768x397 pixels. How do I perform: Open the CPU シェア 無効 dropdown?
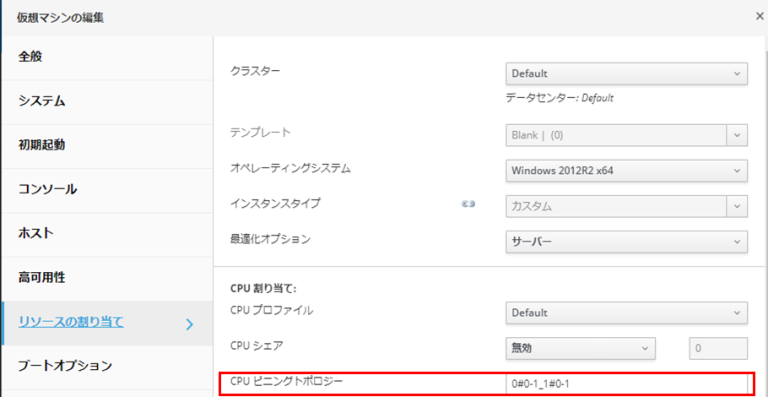click(580, 348)
